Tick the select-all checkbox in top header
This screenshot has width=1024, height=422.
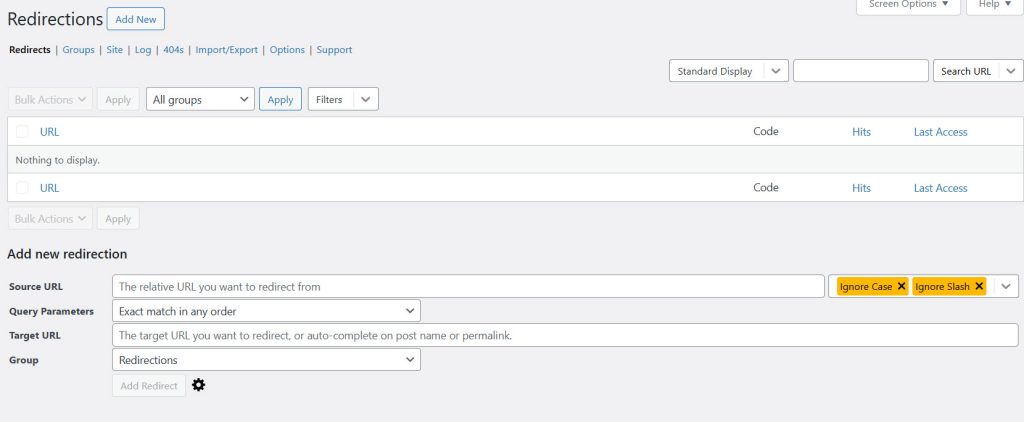[22, 131]
